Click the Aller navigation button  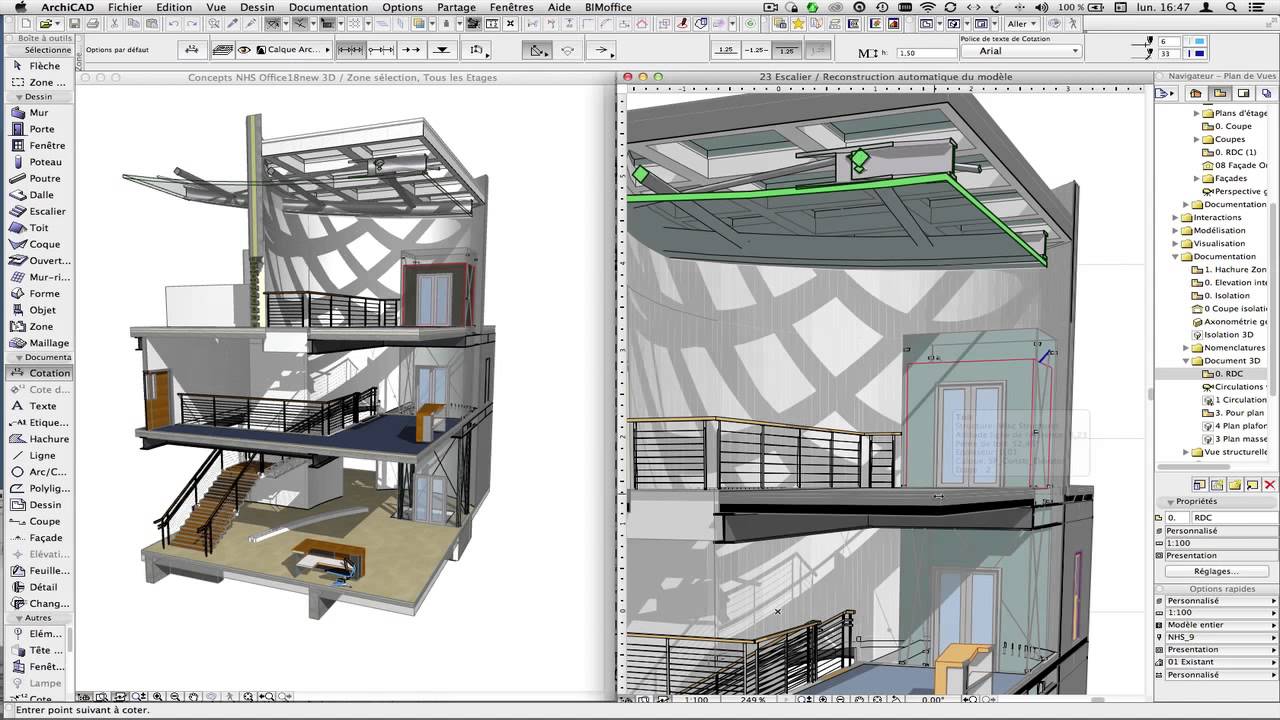tap(1021, 24)
